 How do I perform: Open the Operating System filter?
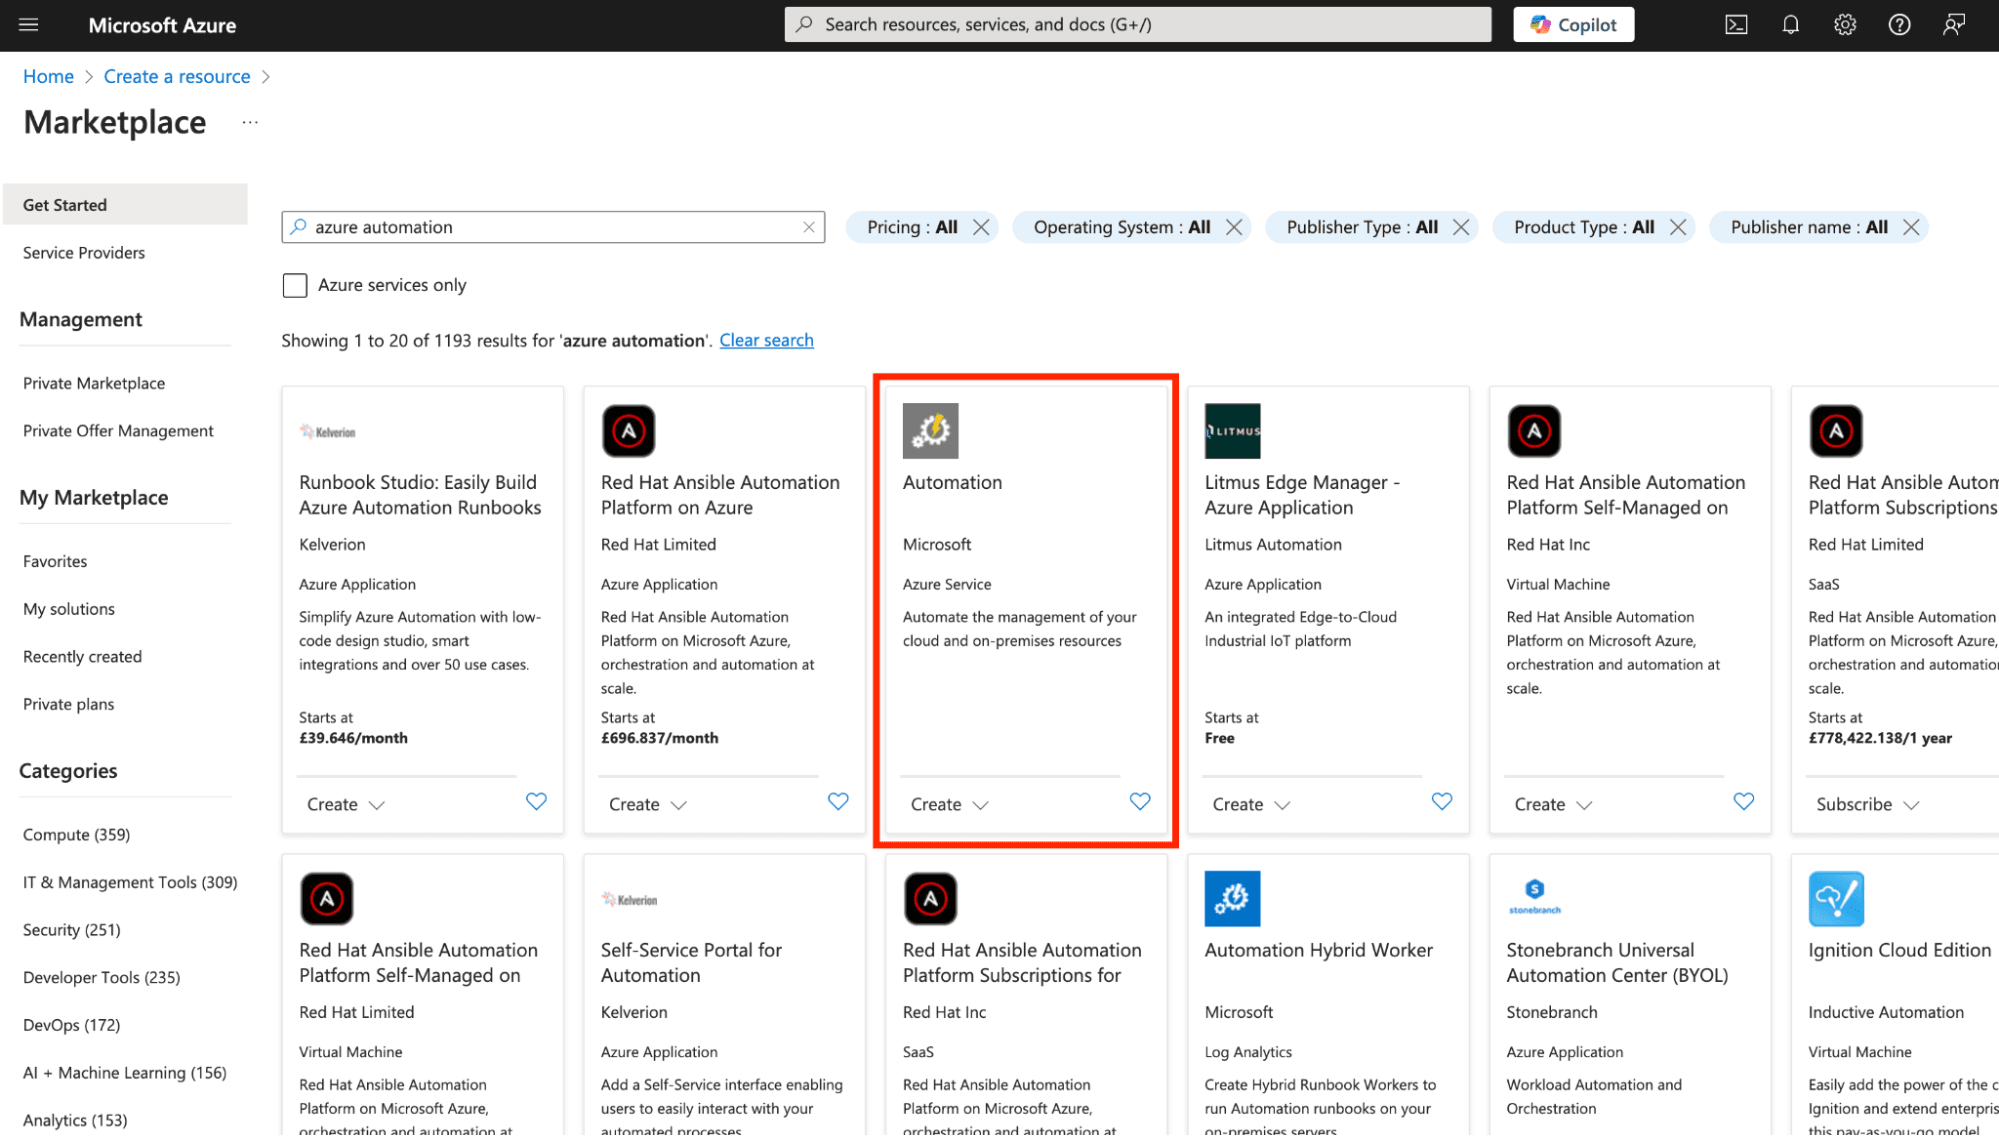pos(1120,228)
